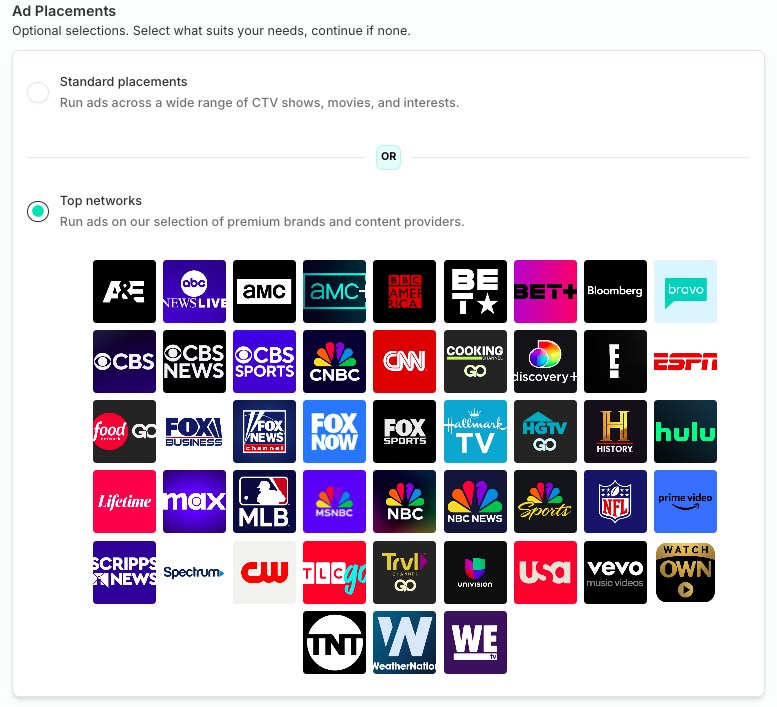This screenshot has width=777, height=707.
Task: Select the Bravo logo
Action: (x=685, y=291)
